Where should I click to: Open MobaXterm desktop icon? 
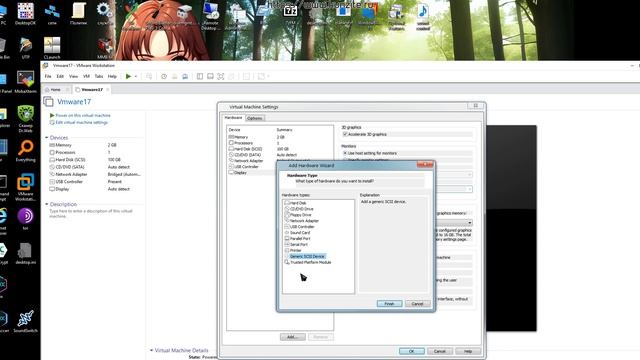25,82
